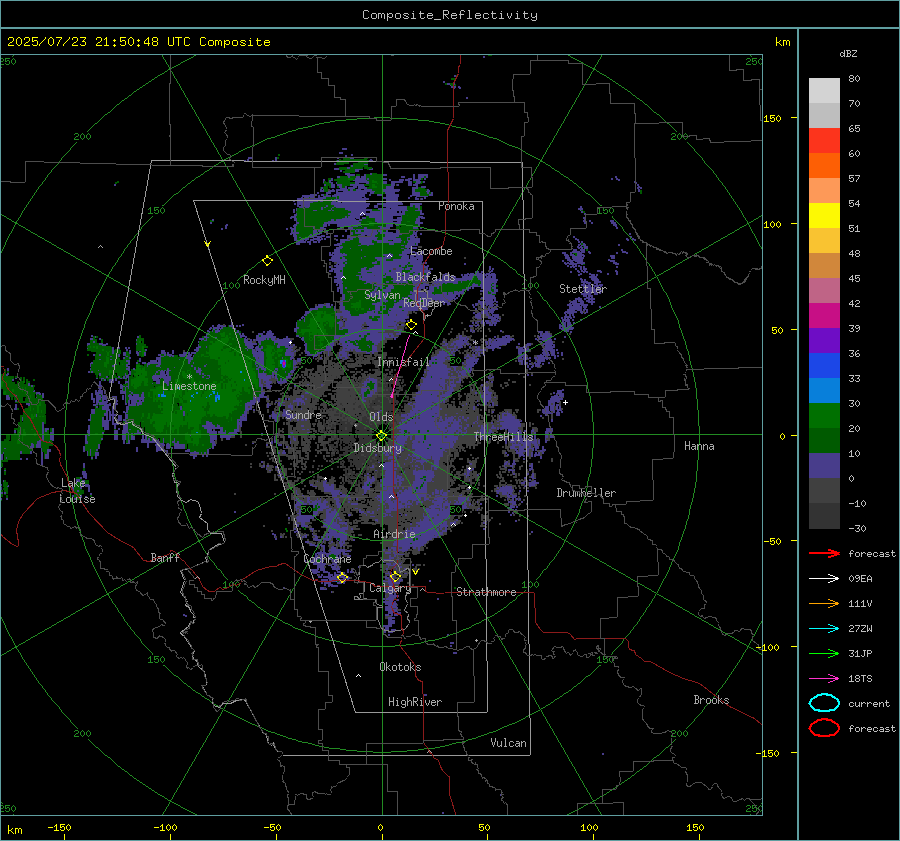This screenshot has height=841, width=900.
Task: Click the cyan 27ZW arrow legend icon
Action: point(824,629)
